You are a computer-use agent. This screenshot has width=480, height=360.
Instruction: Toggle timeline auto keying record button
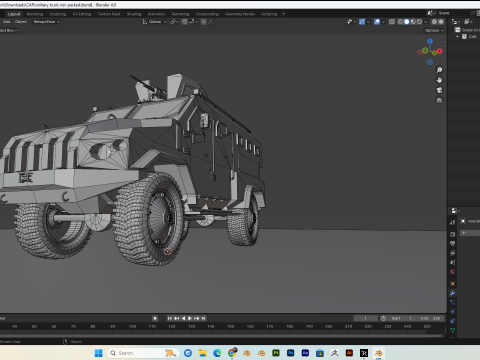click(155, 318)
